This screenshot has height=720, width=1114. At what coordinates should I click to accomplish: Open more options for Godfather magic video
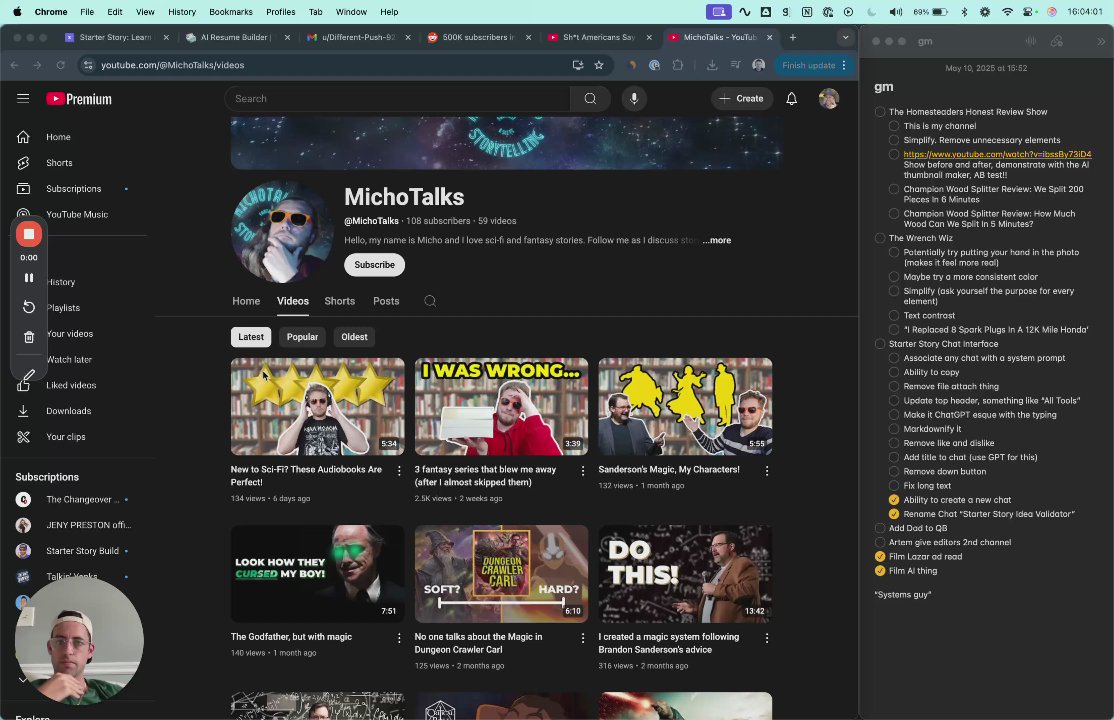(x=399, y=638)
